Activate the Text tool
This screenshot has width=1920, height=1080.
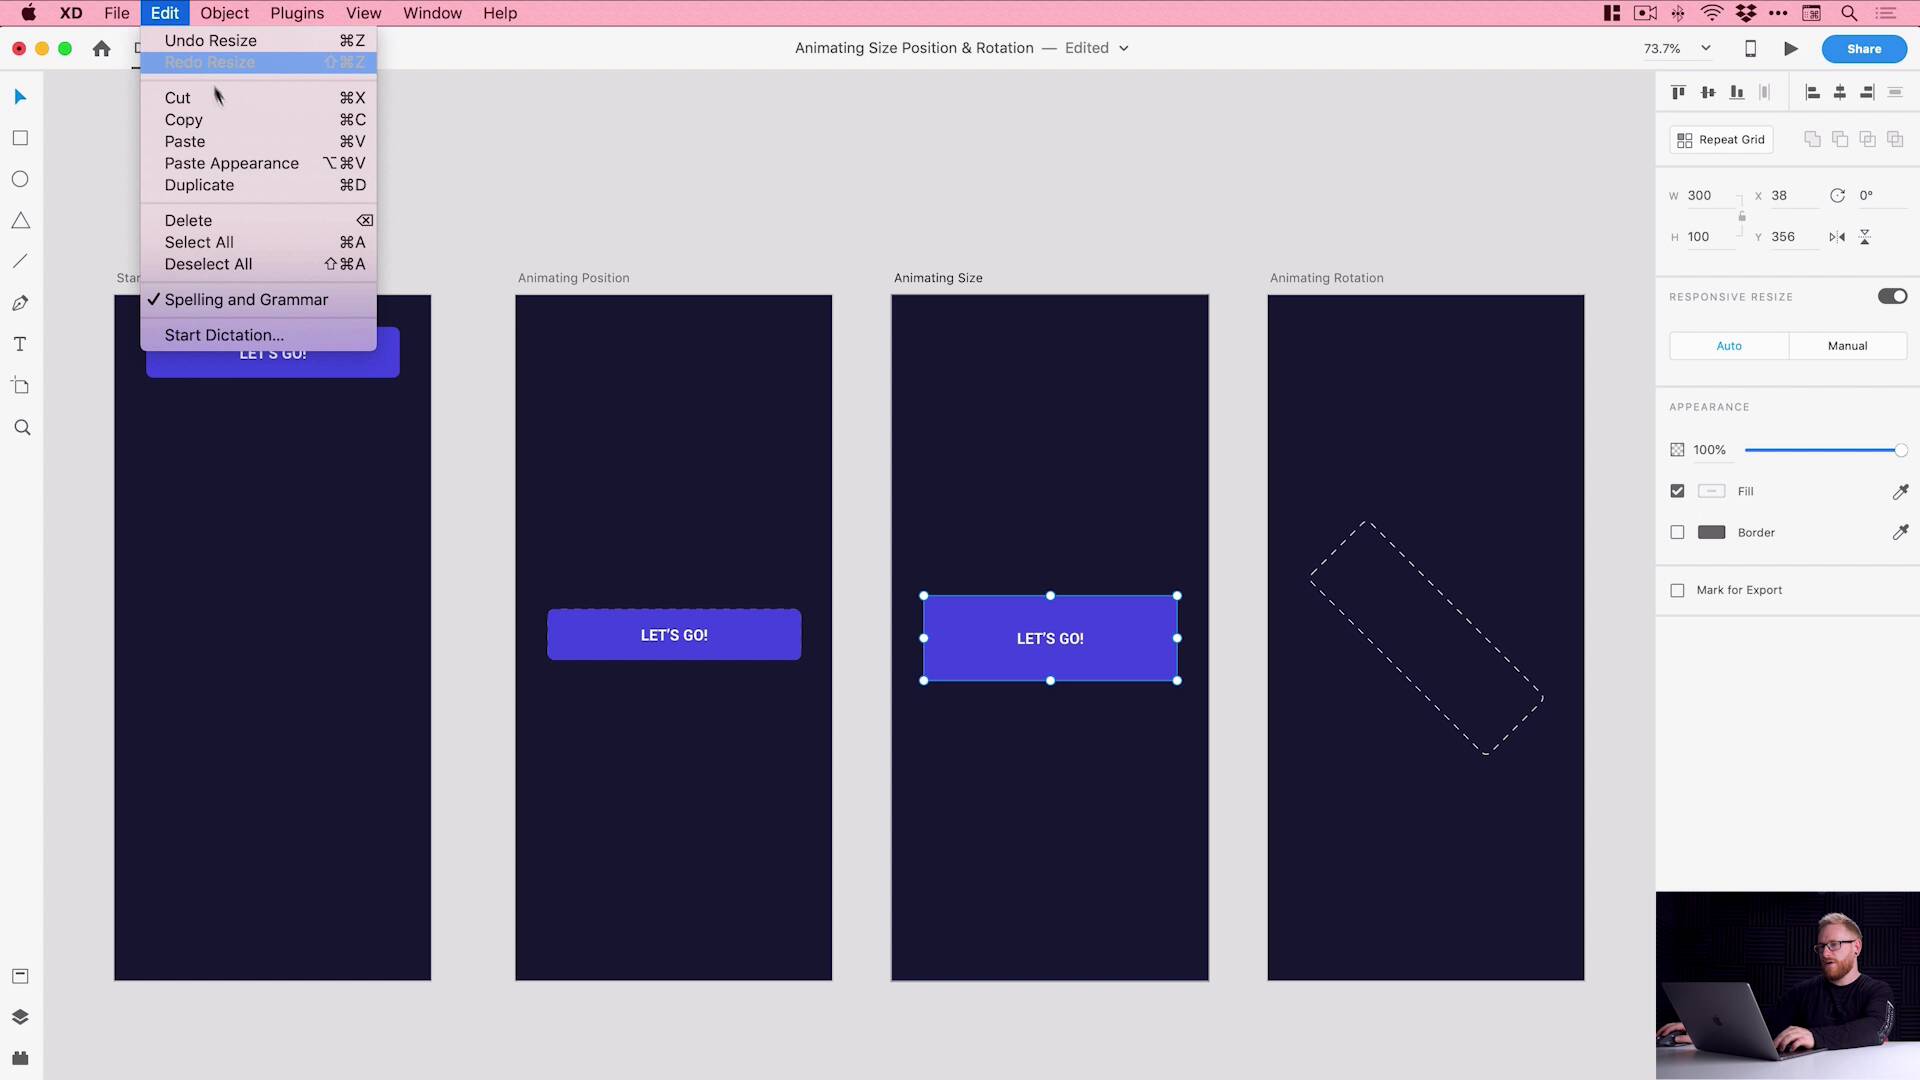point(20,344)
